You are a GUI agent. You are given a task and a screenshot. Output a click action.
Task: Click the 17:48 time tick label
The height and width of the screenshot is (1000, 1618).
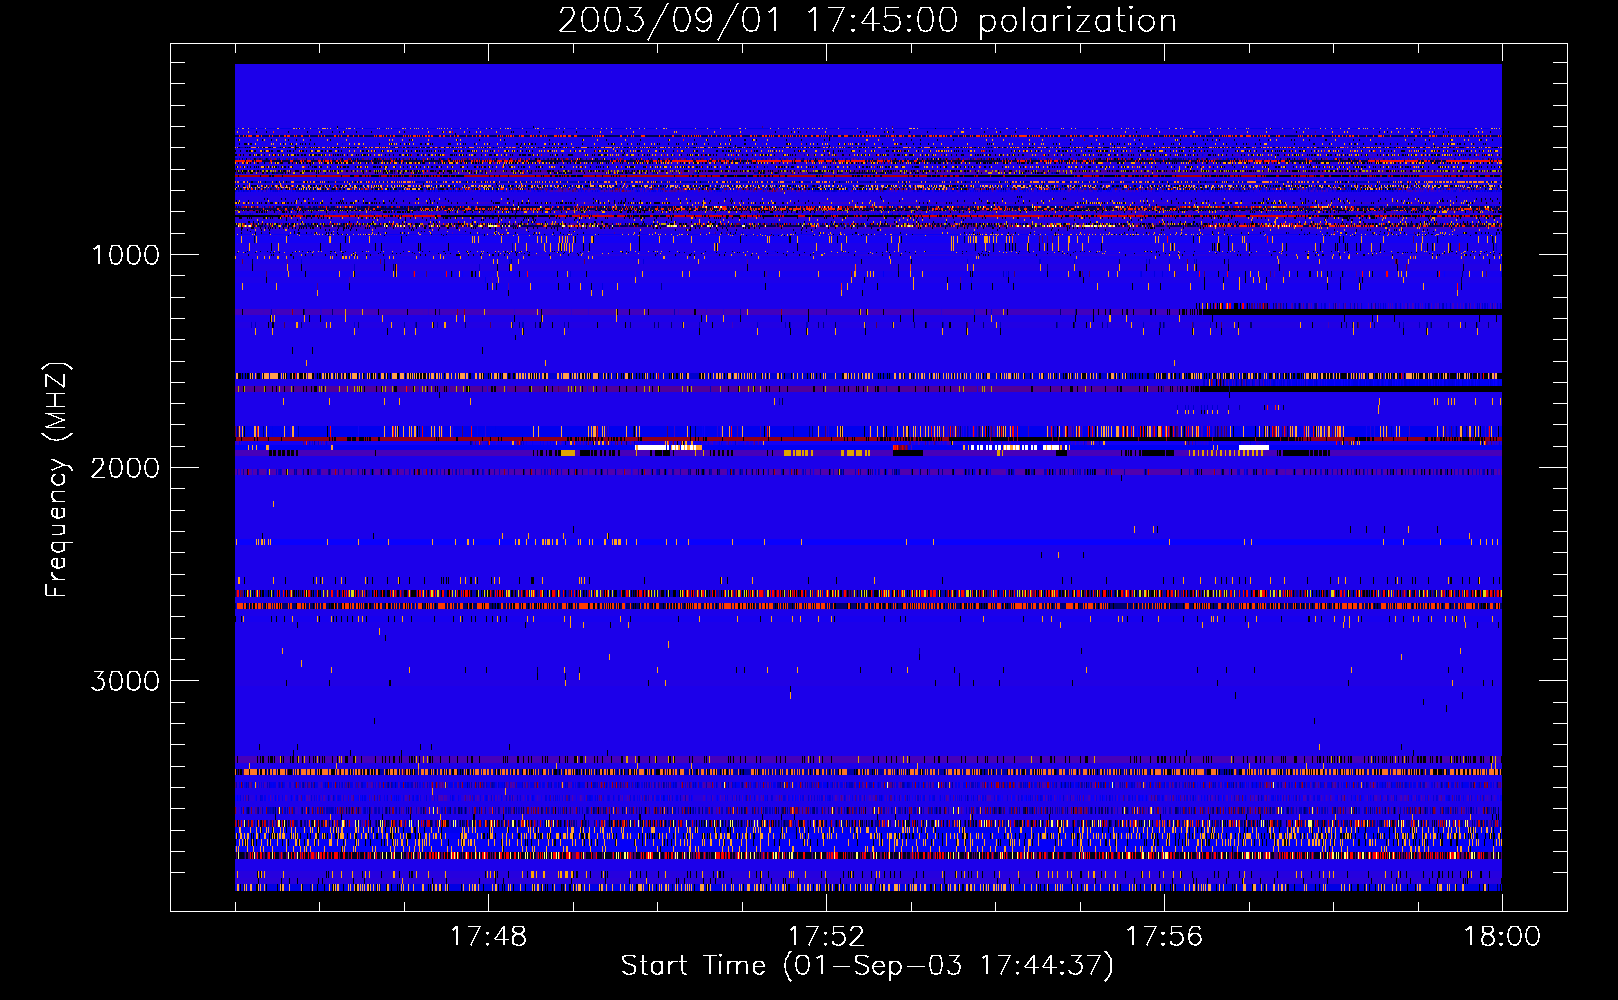pyautogui.click(x=488, y=937)
